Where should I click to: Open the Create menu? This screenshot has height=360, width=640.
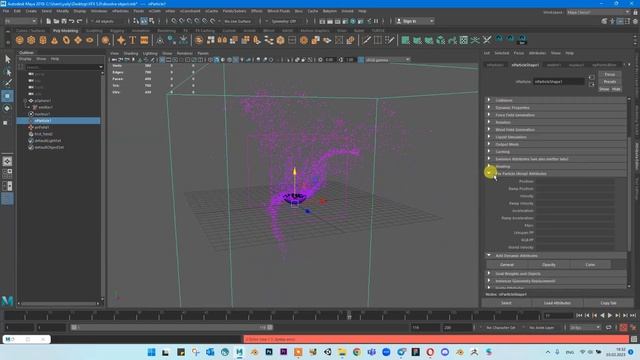pos(31,11)
